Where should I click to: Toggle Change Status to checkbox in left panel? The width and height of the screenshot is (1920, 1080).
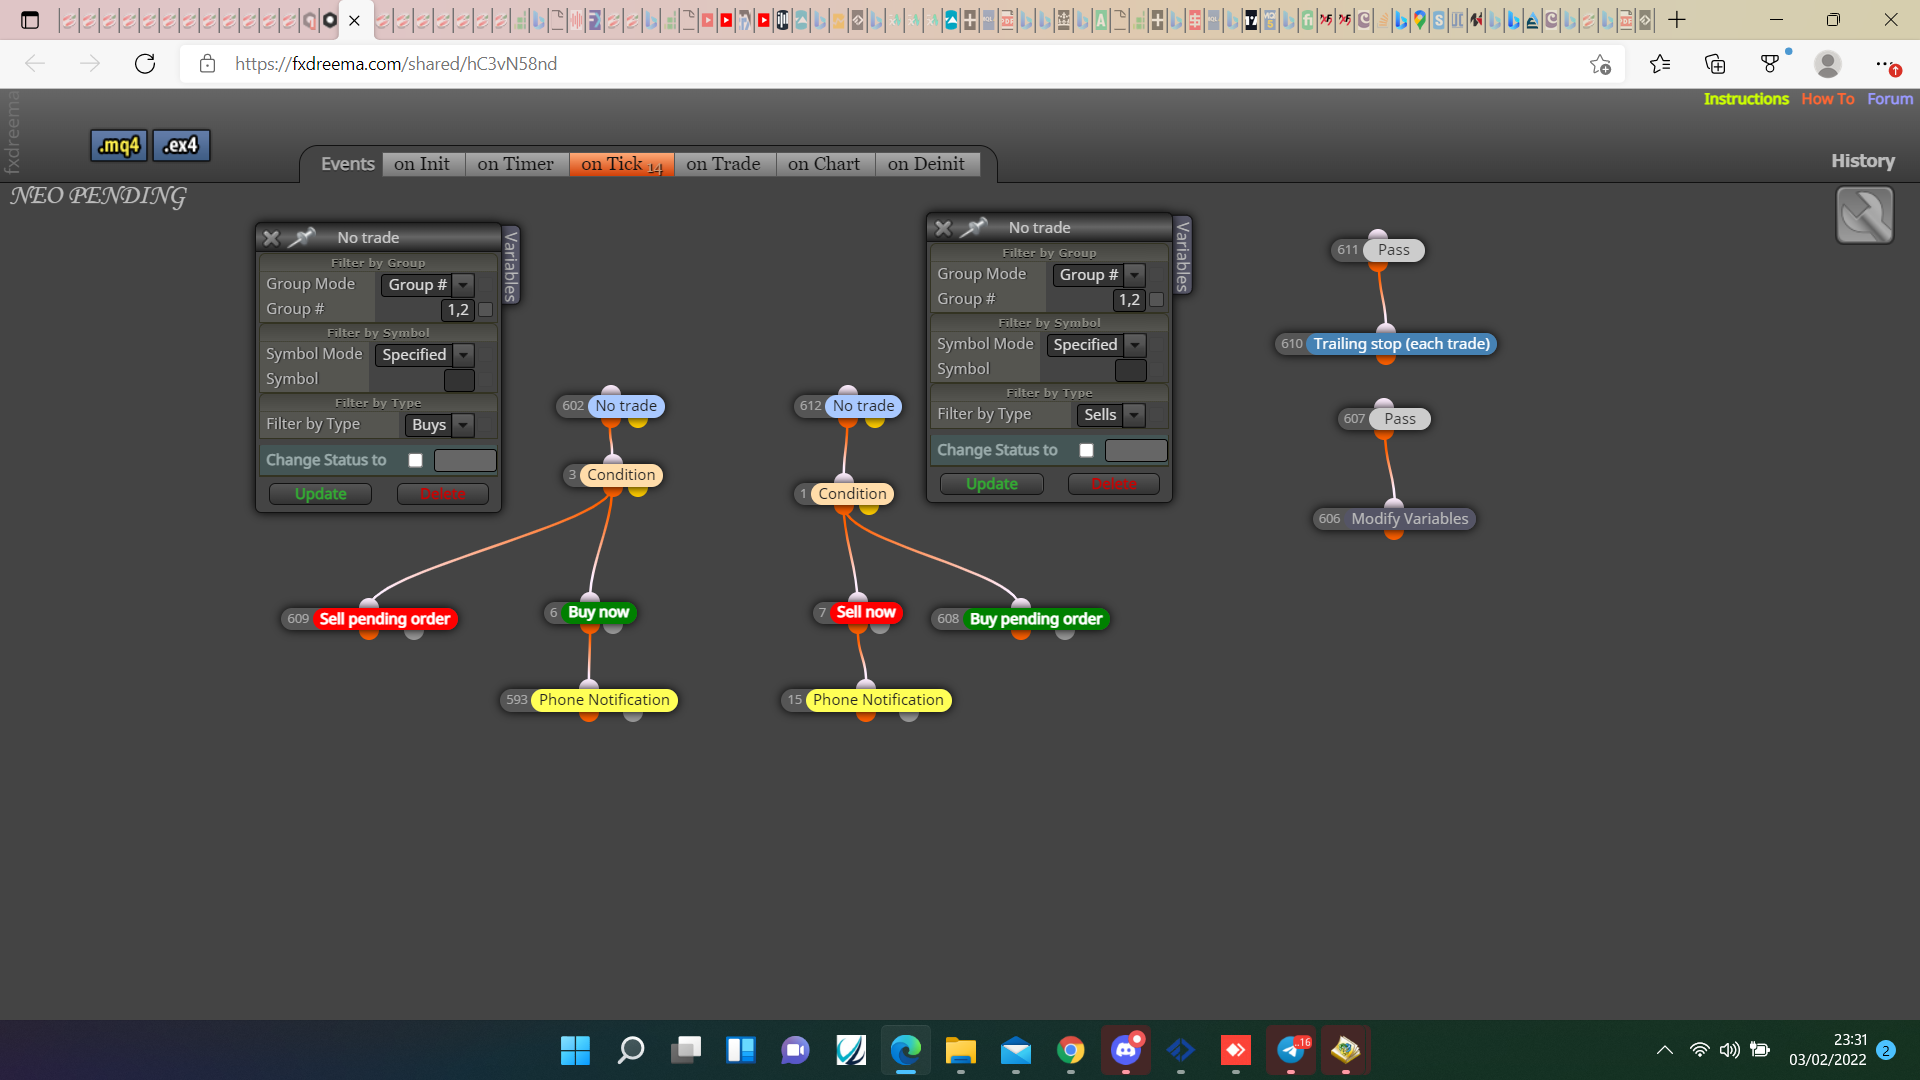click(x=415, y=460)
